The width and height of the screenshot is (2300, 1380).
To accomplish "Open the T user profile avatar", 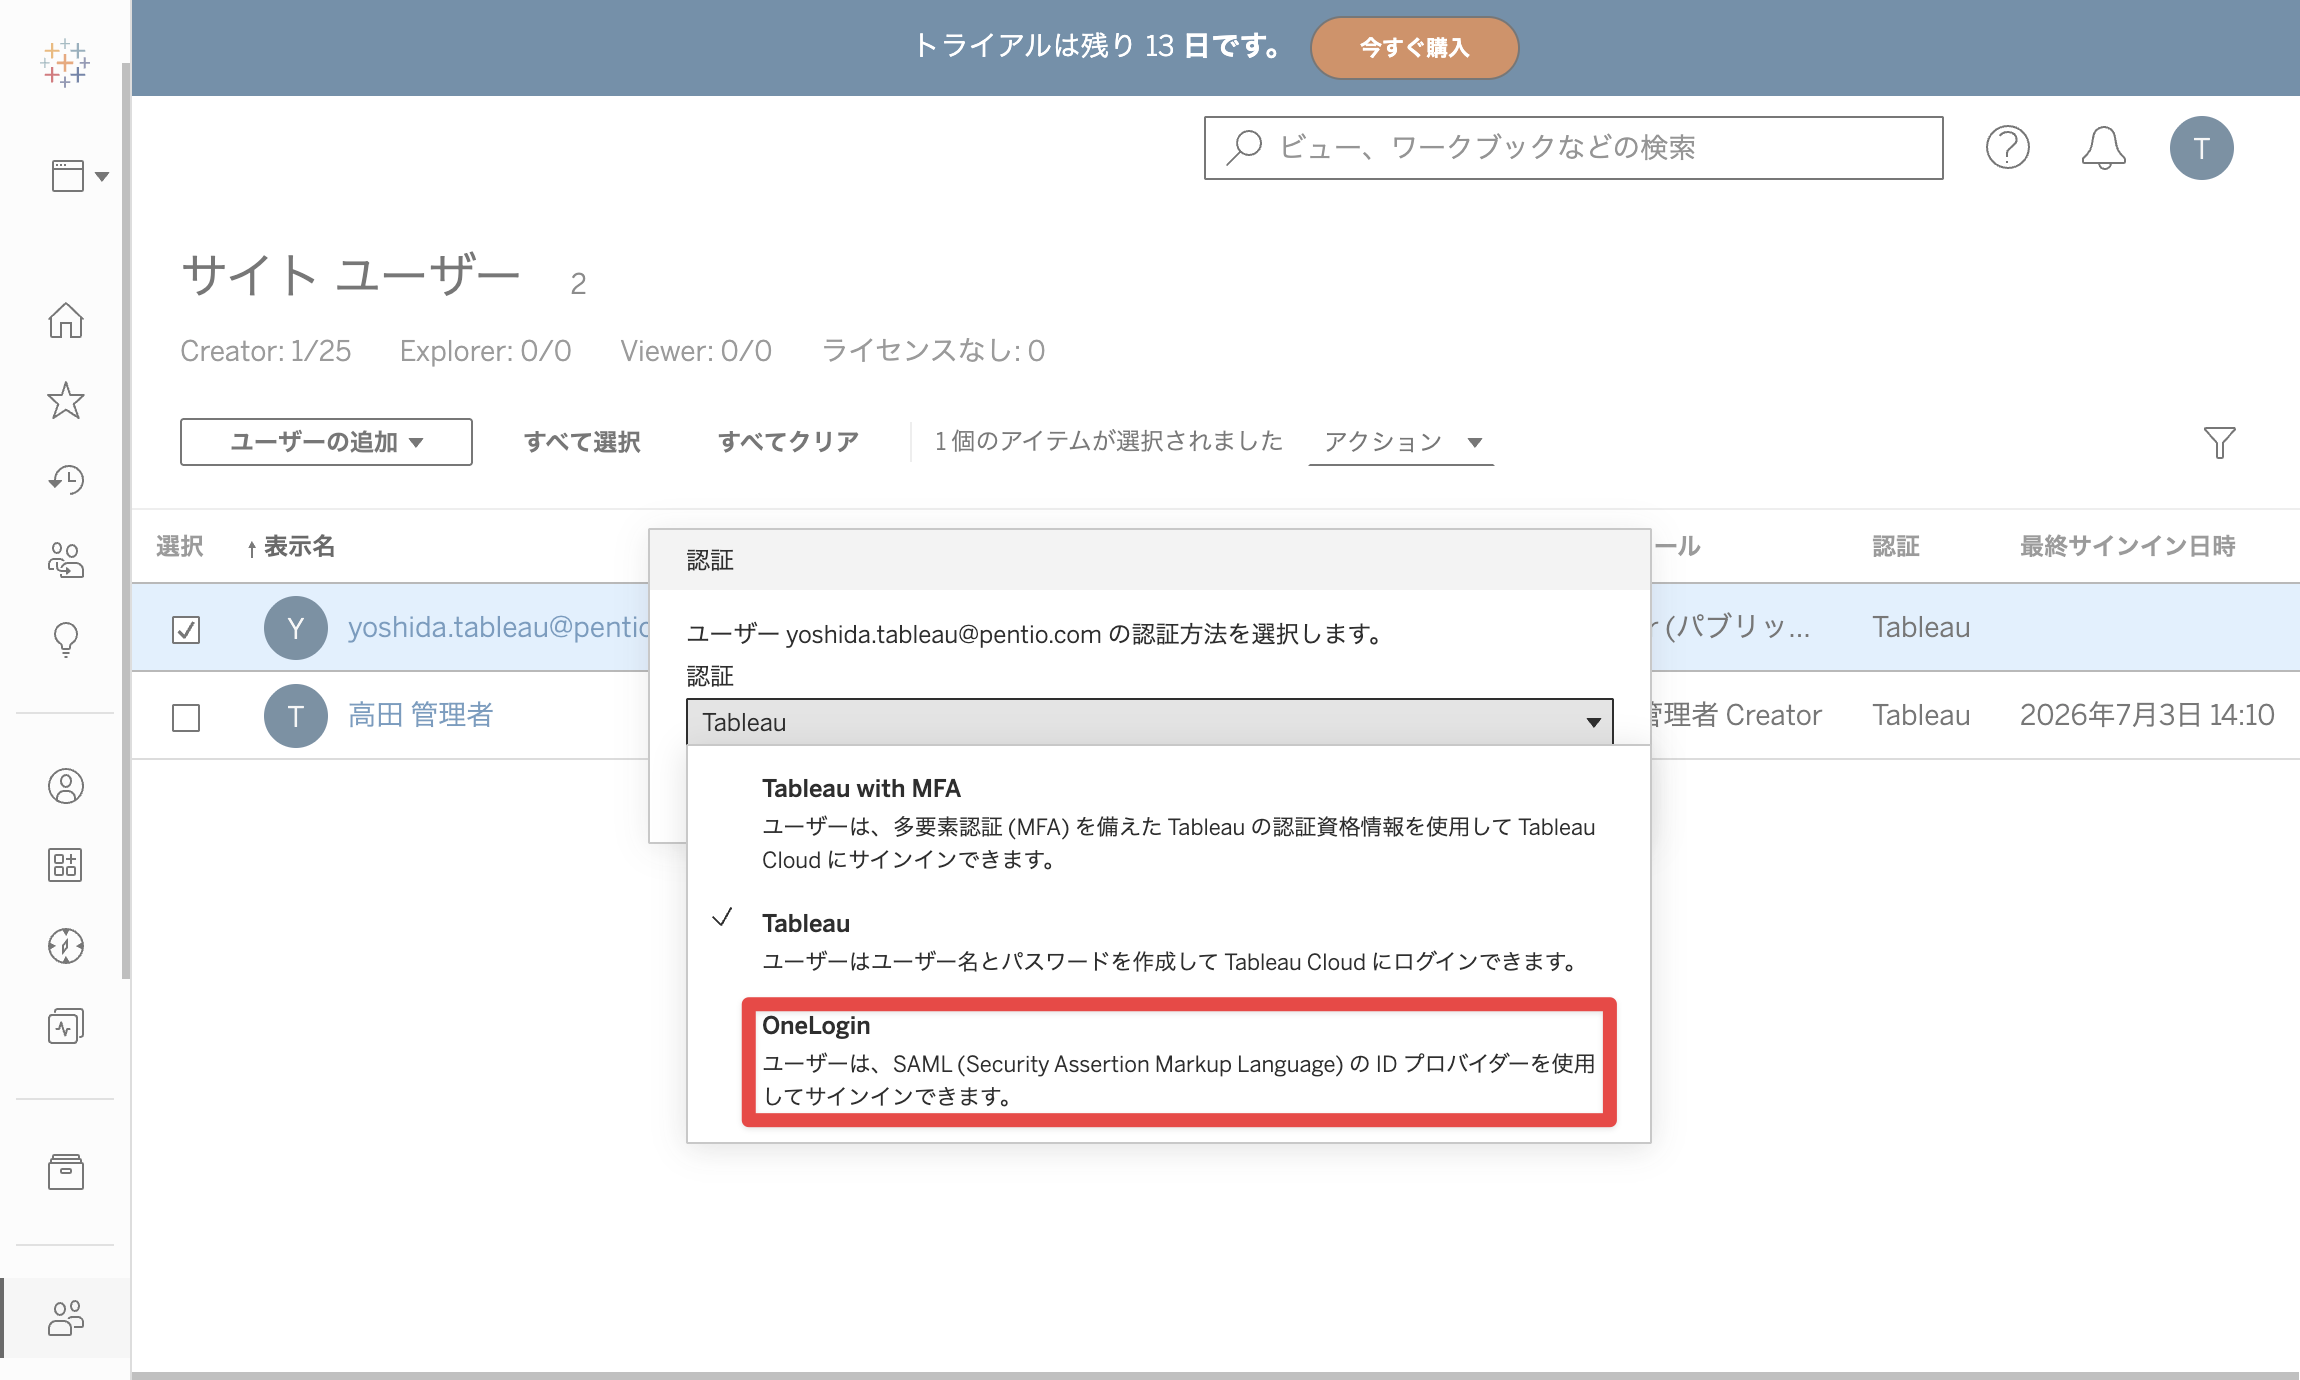I will coord(2201,148).
